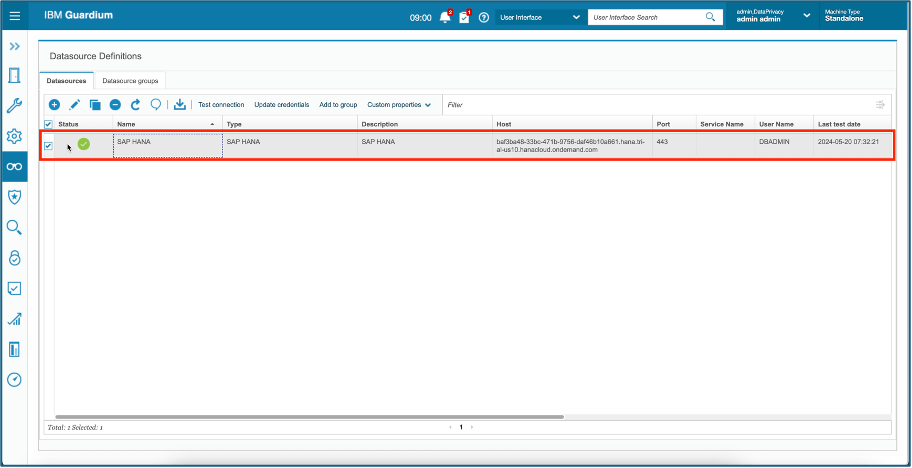Open the wrench setup icon in sidebar
This screenshot has height=468, width=912.
pyautogui.click(x=15, y=106)
